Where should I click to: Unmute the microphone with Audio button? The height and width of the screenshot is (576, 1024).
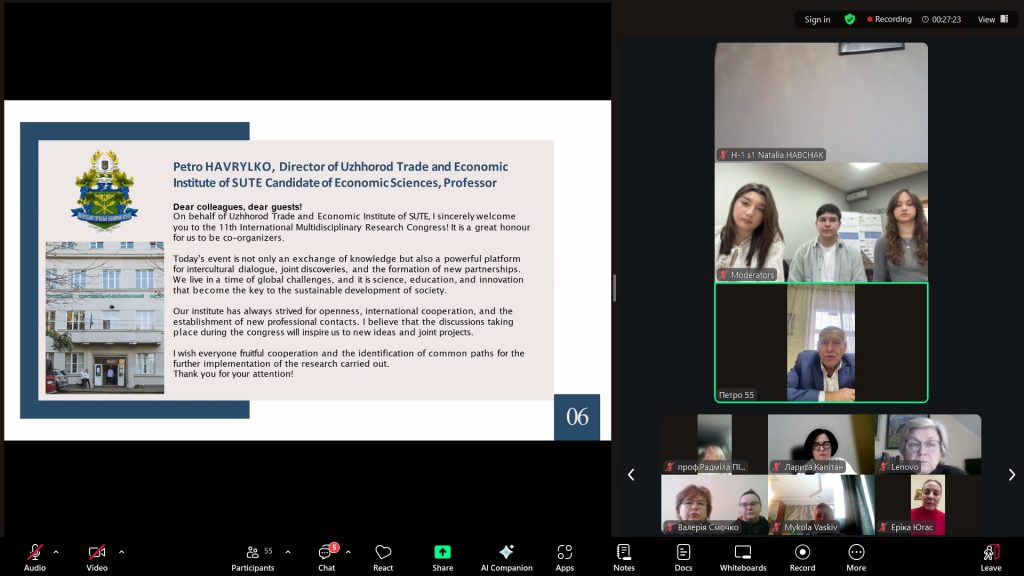pyautogui.click(x=35, y=556)
